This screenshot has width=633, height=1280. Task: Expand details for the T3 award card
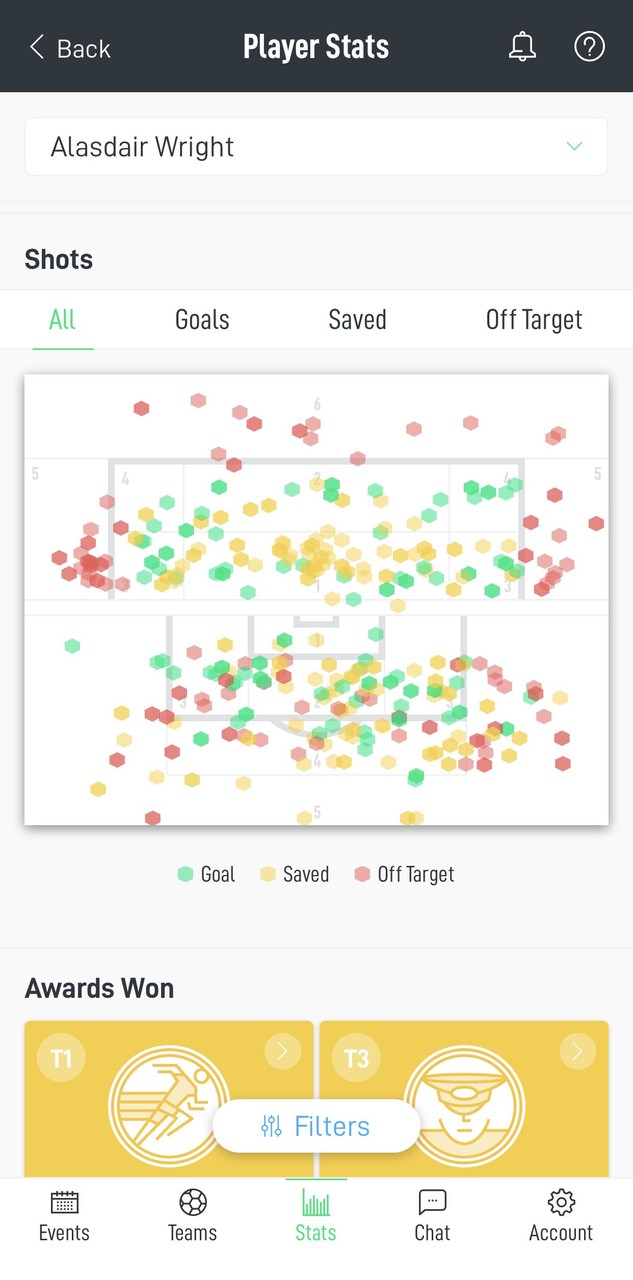[576, 1051]
